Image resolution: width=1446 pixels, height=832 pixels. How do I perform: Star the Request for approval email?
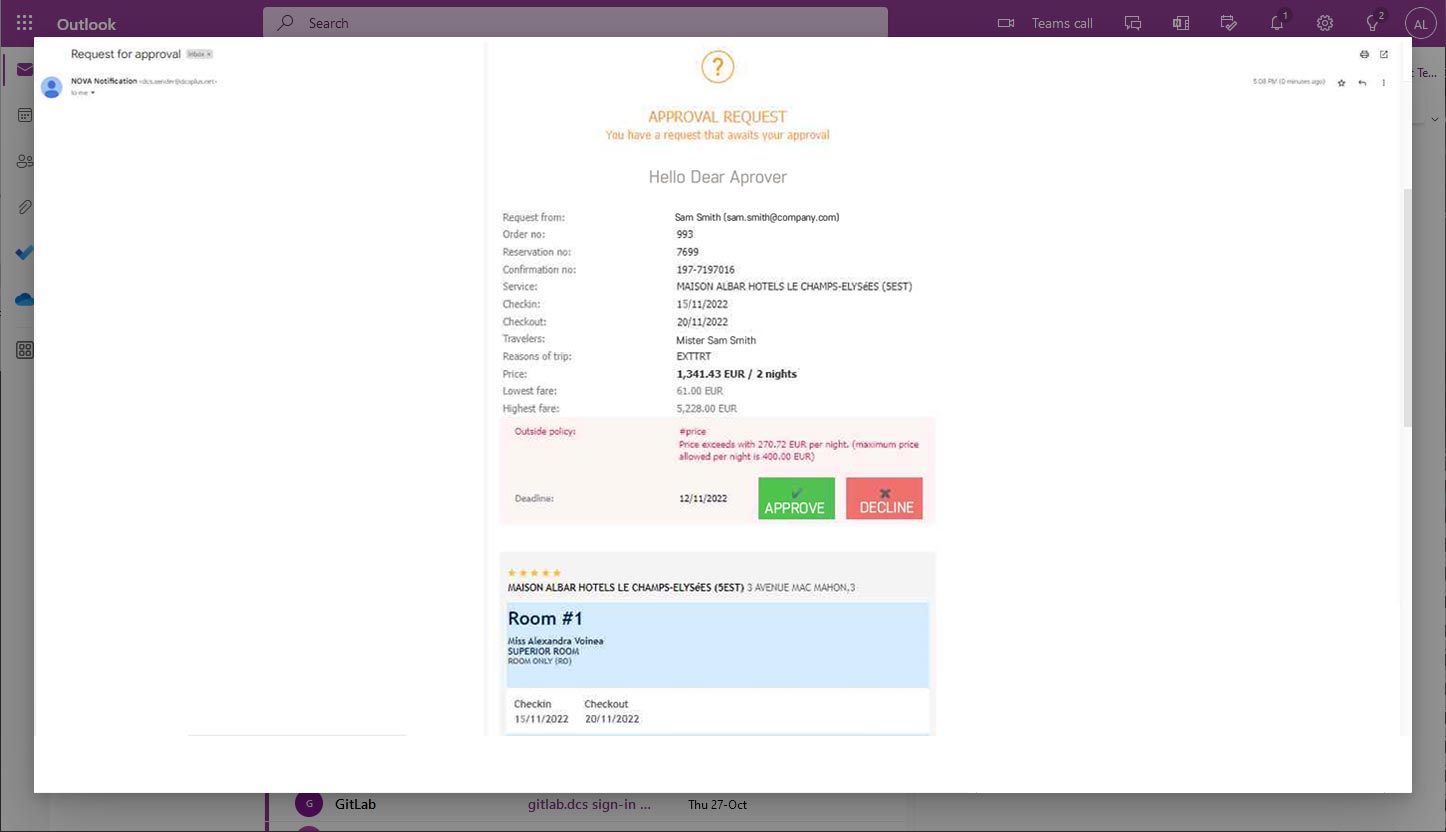click(1341, 82)
